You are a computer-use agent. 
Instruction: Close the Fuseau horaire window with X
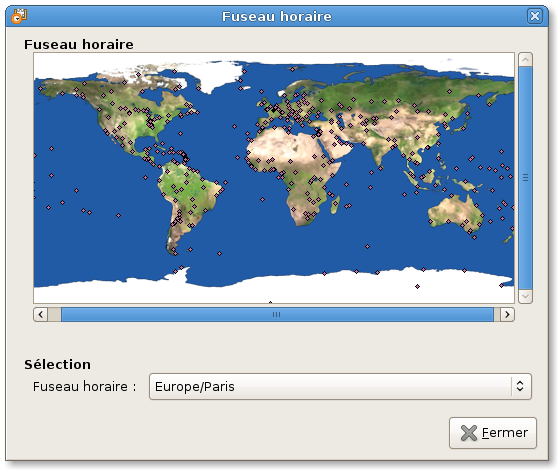(x=535, y=16)
